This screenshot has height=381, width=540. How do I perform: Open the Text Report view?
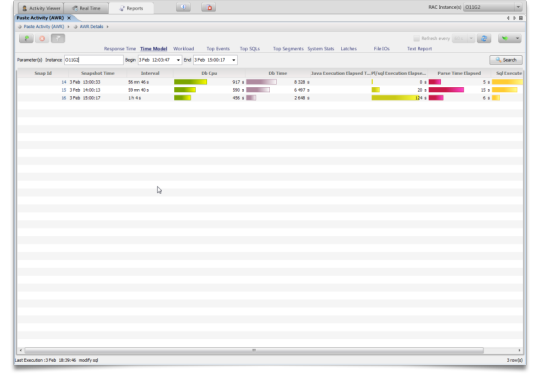tap(419, 49)
